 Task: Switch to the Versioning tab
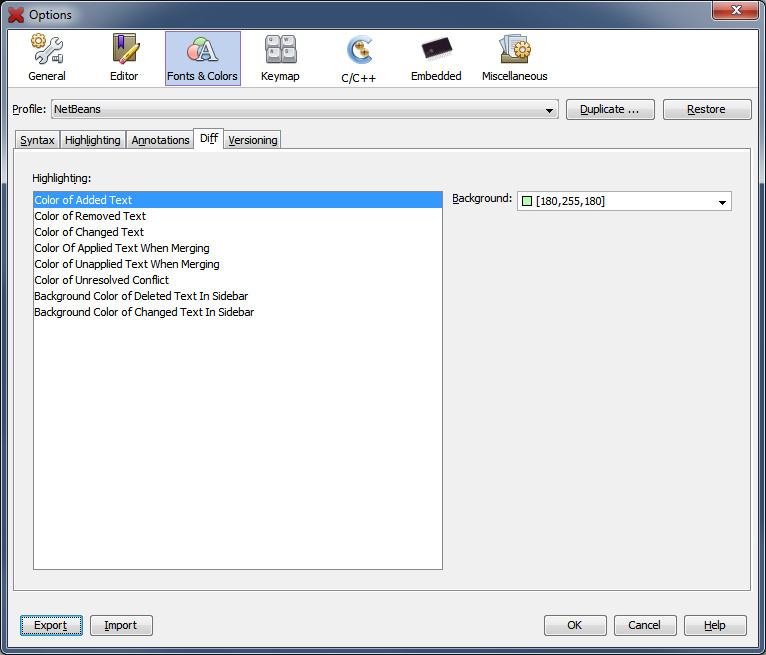(x=253, y=140)
